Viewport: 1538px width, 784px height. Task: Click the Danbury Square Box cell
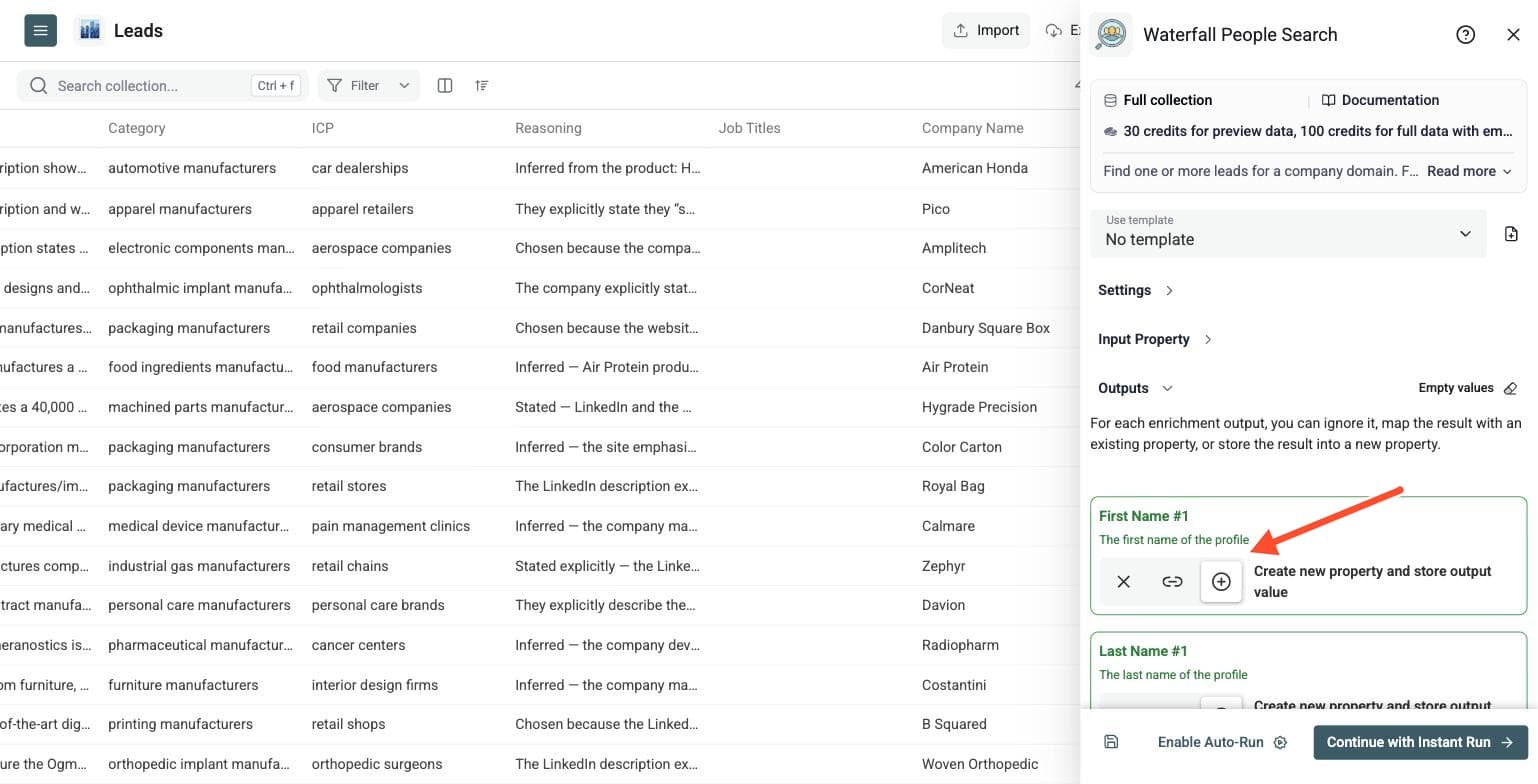tap(986, 328)
